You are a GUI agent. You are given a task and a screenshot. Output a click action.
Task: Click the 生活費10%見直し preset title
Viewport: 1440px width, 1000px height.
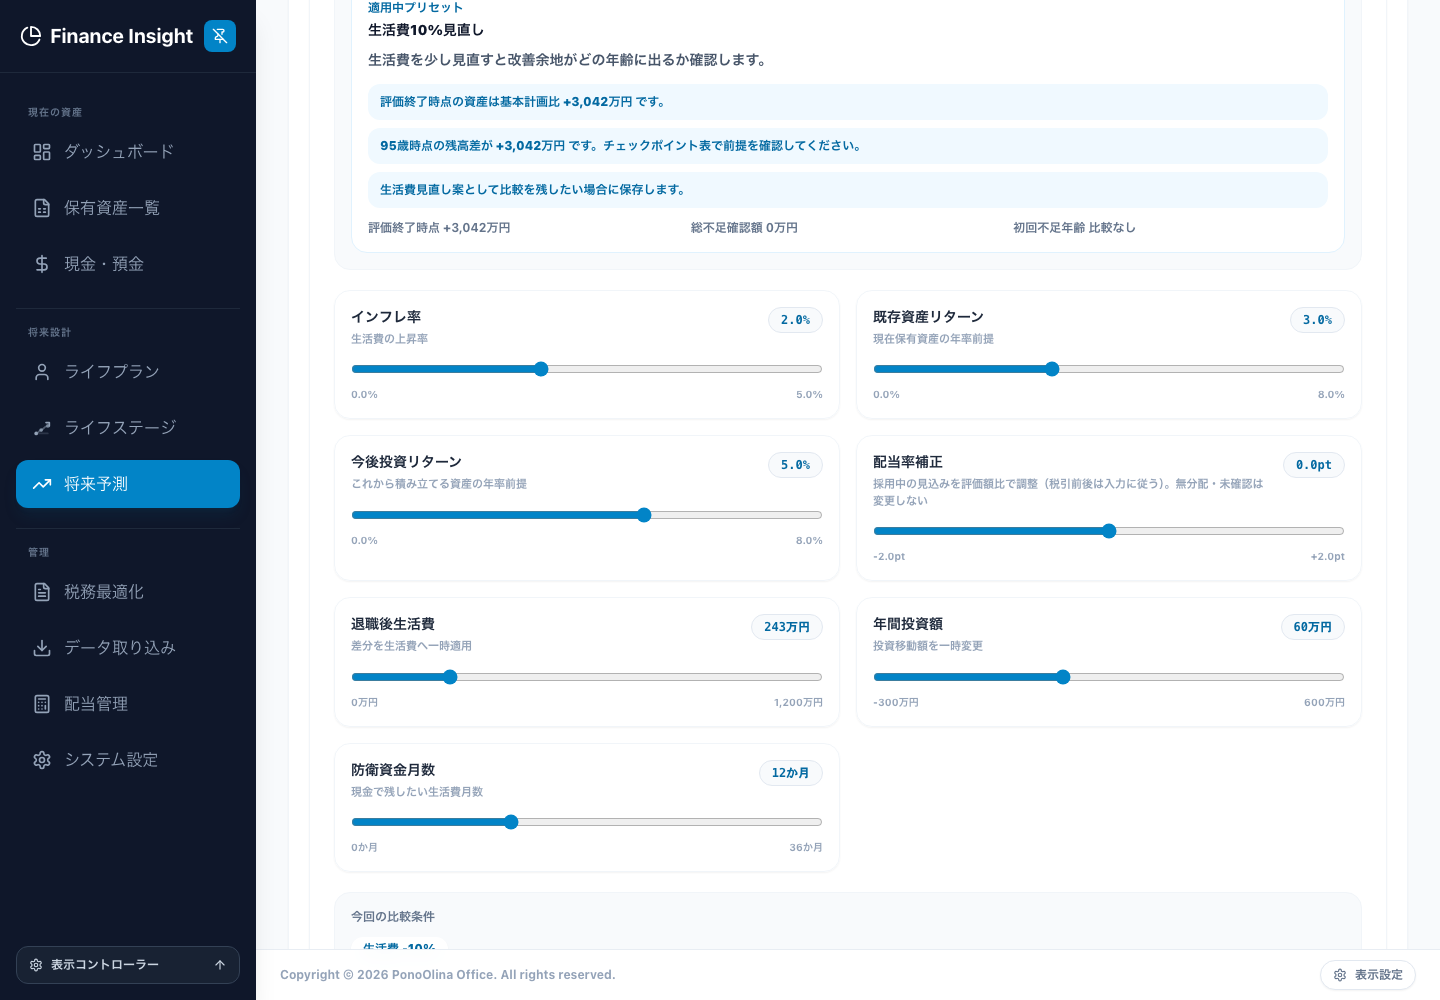(426, 30)
